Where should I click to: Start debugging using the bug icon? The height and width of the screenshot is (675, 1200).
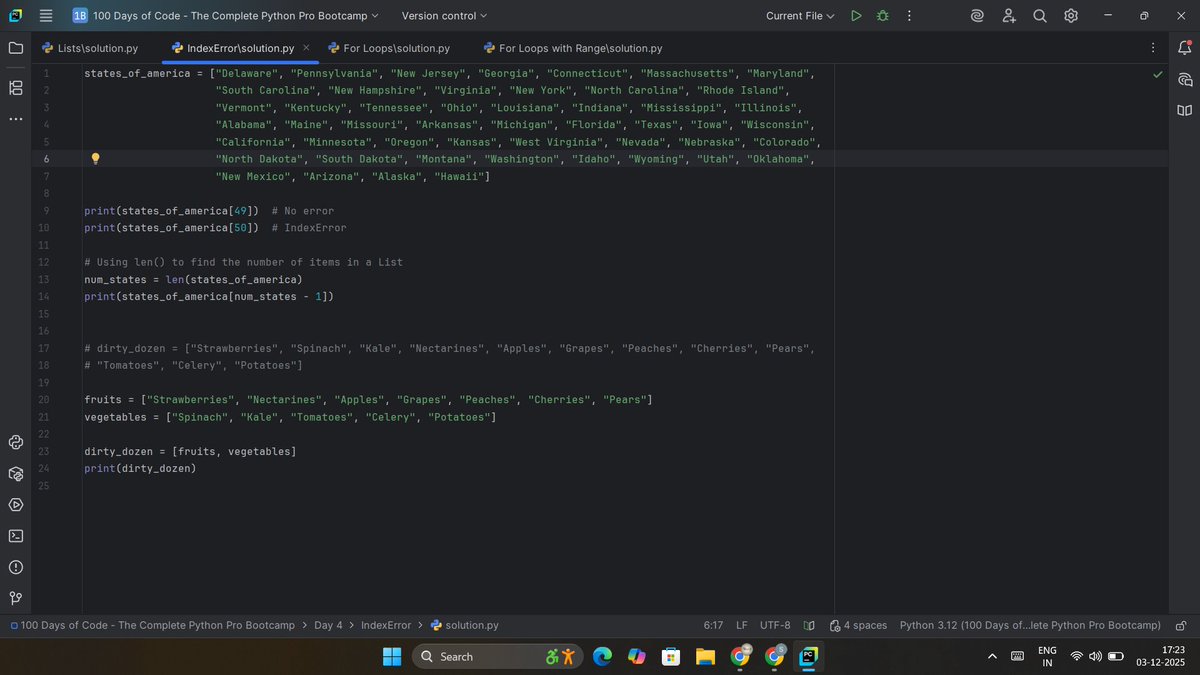point(882,16)
